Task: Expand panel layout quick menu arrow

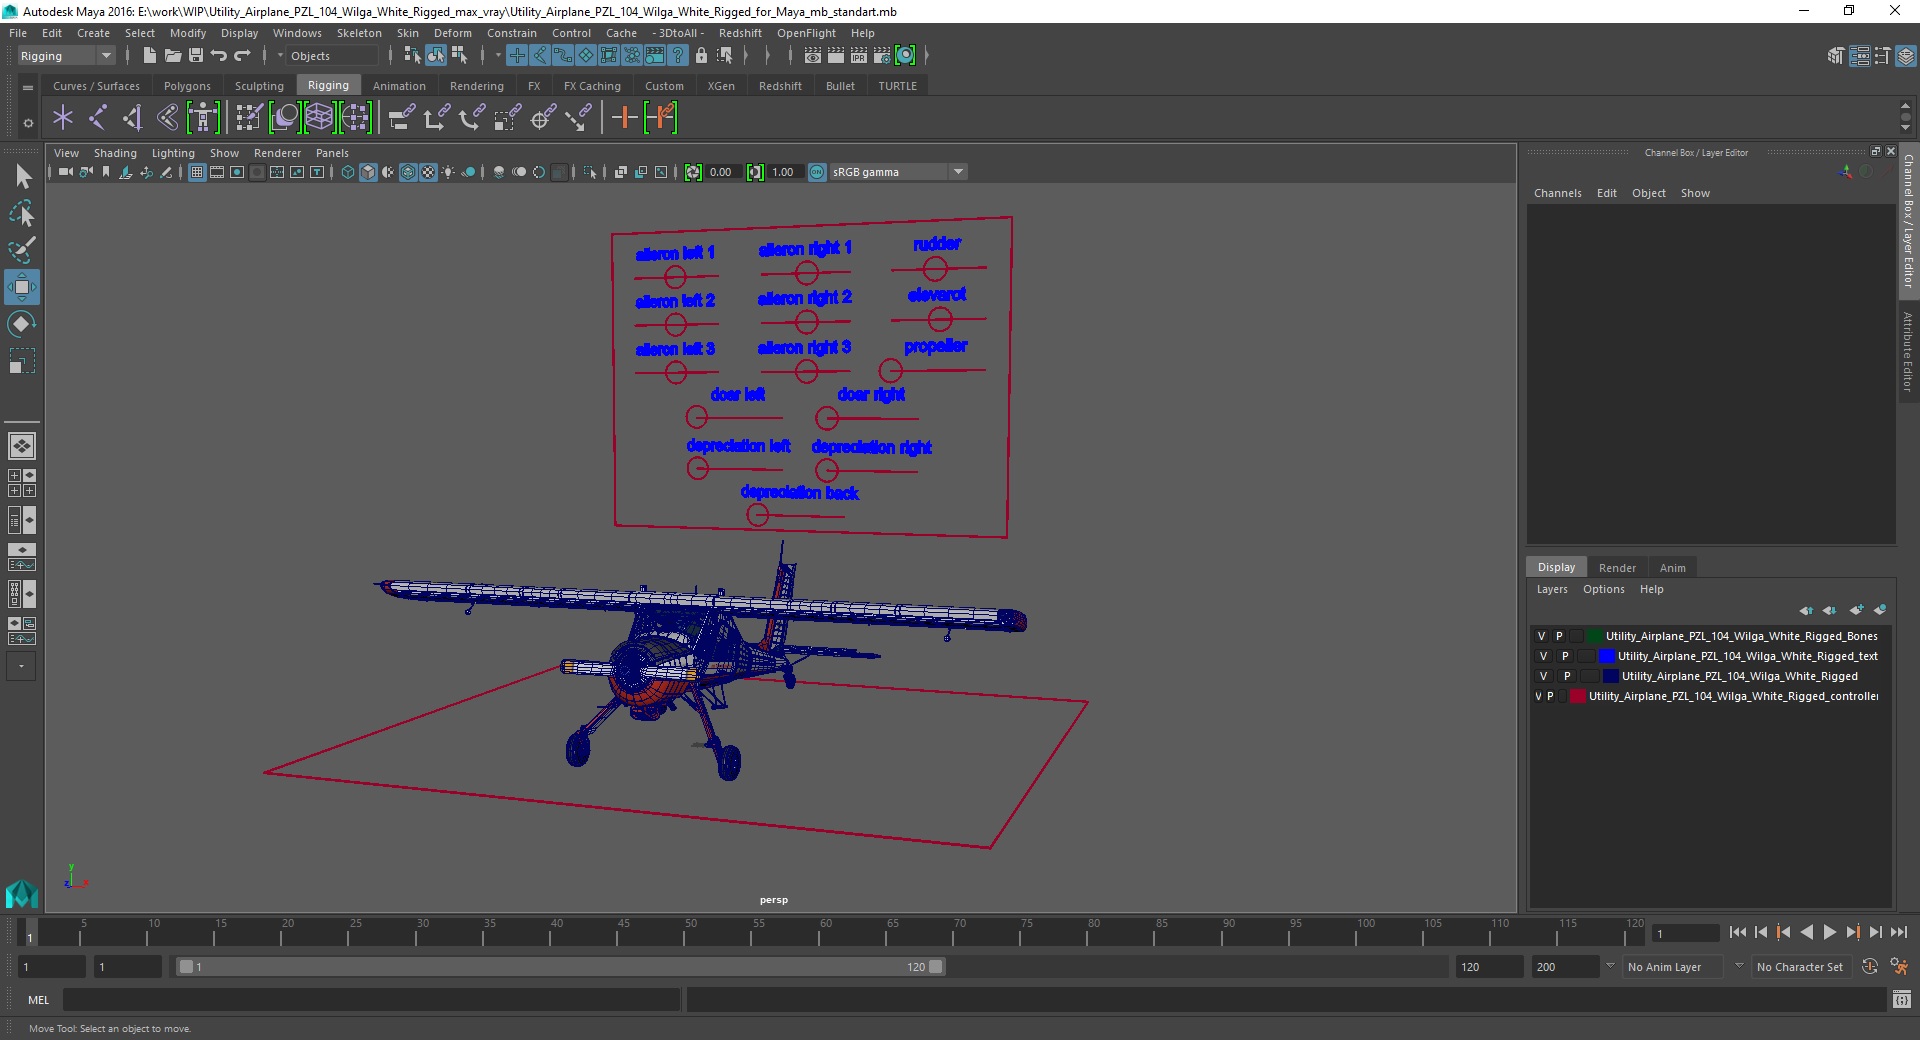Action: pos(21,666)
